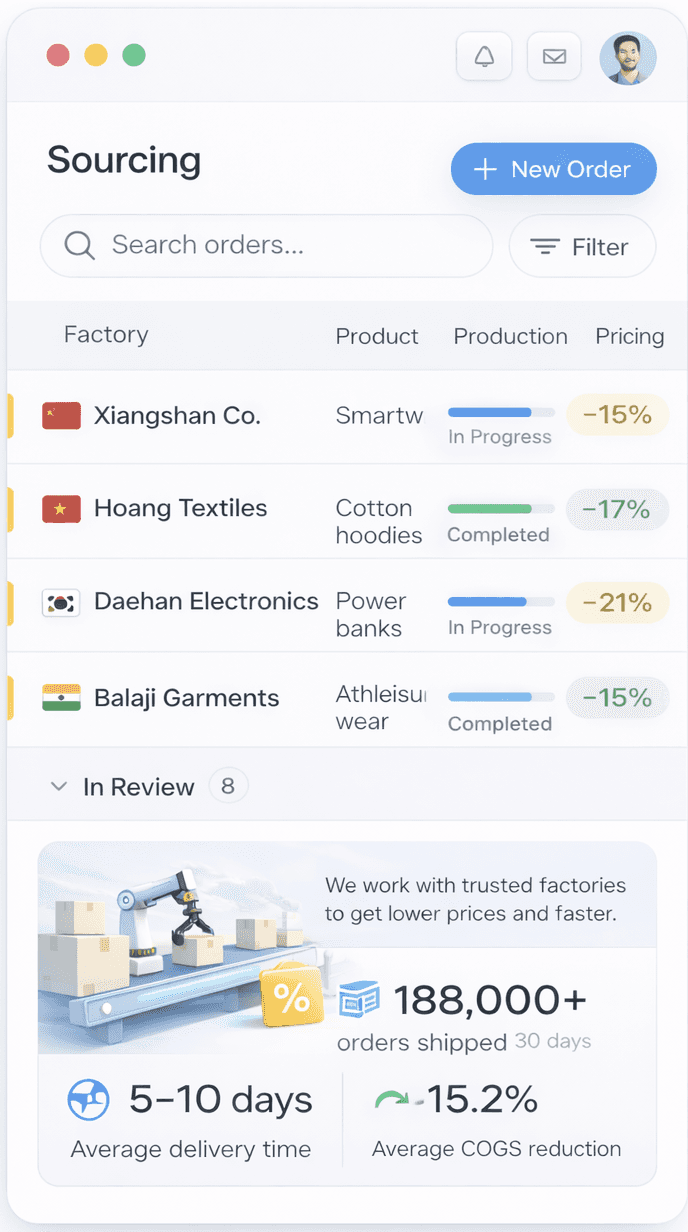Click the delivery time wheel icon
The image size is (688, 1232).
click(x=88, y=1099)
